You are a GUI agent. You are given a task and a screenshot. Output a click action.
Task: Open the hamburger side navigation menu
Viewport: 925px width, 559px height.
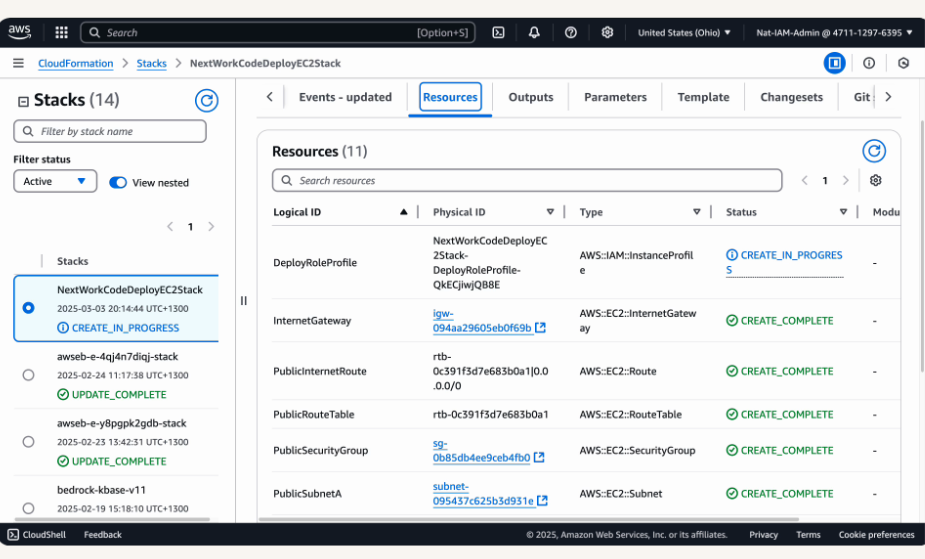click(18, 63)
